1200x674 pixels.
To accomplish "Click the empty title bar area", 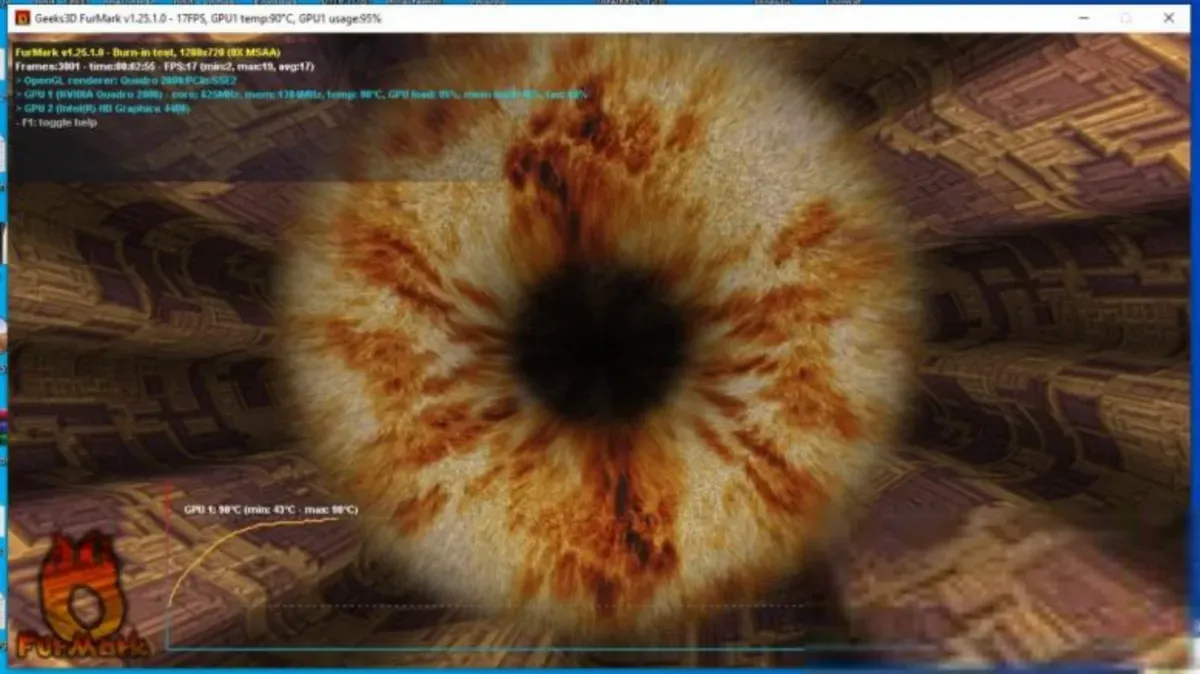I will [x=700, y=18].
